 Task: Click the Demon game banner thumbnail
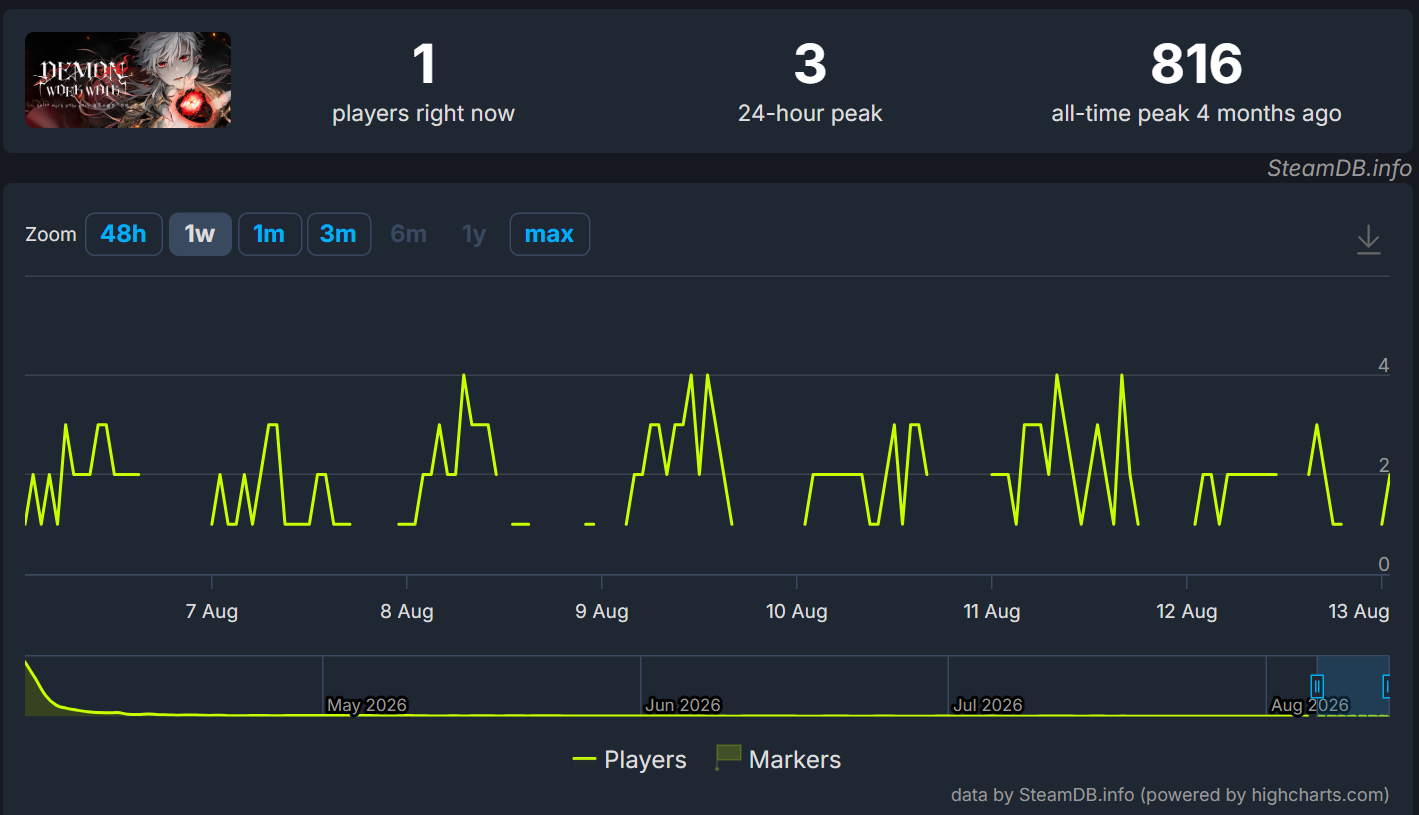128,80
